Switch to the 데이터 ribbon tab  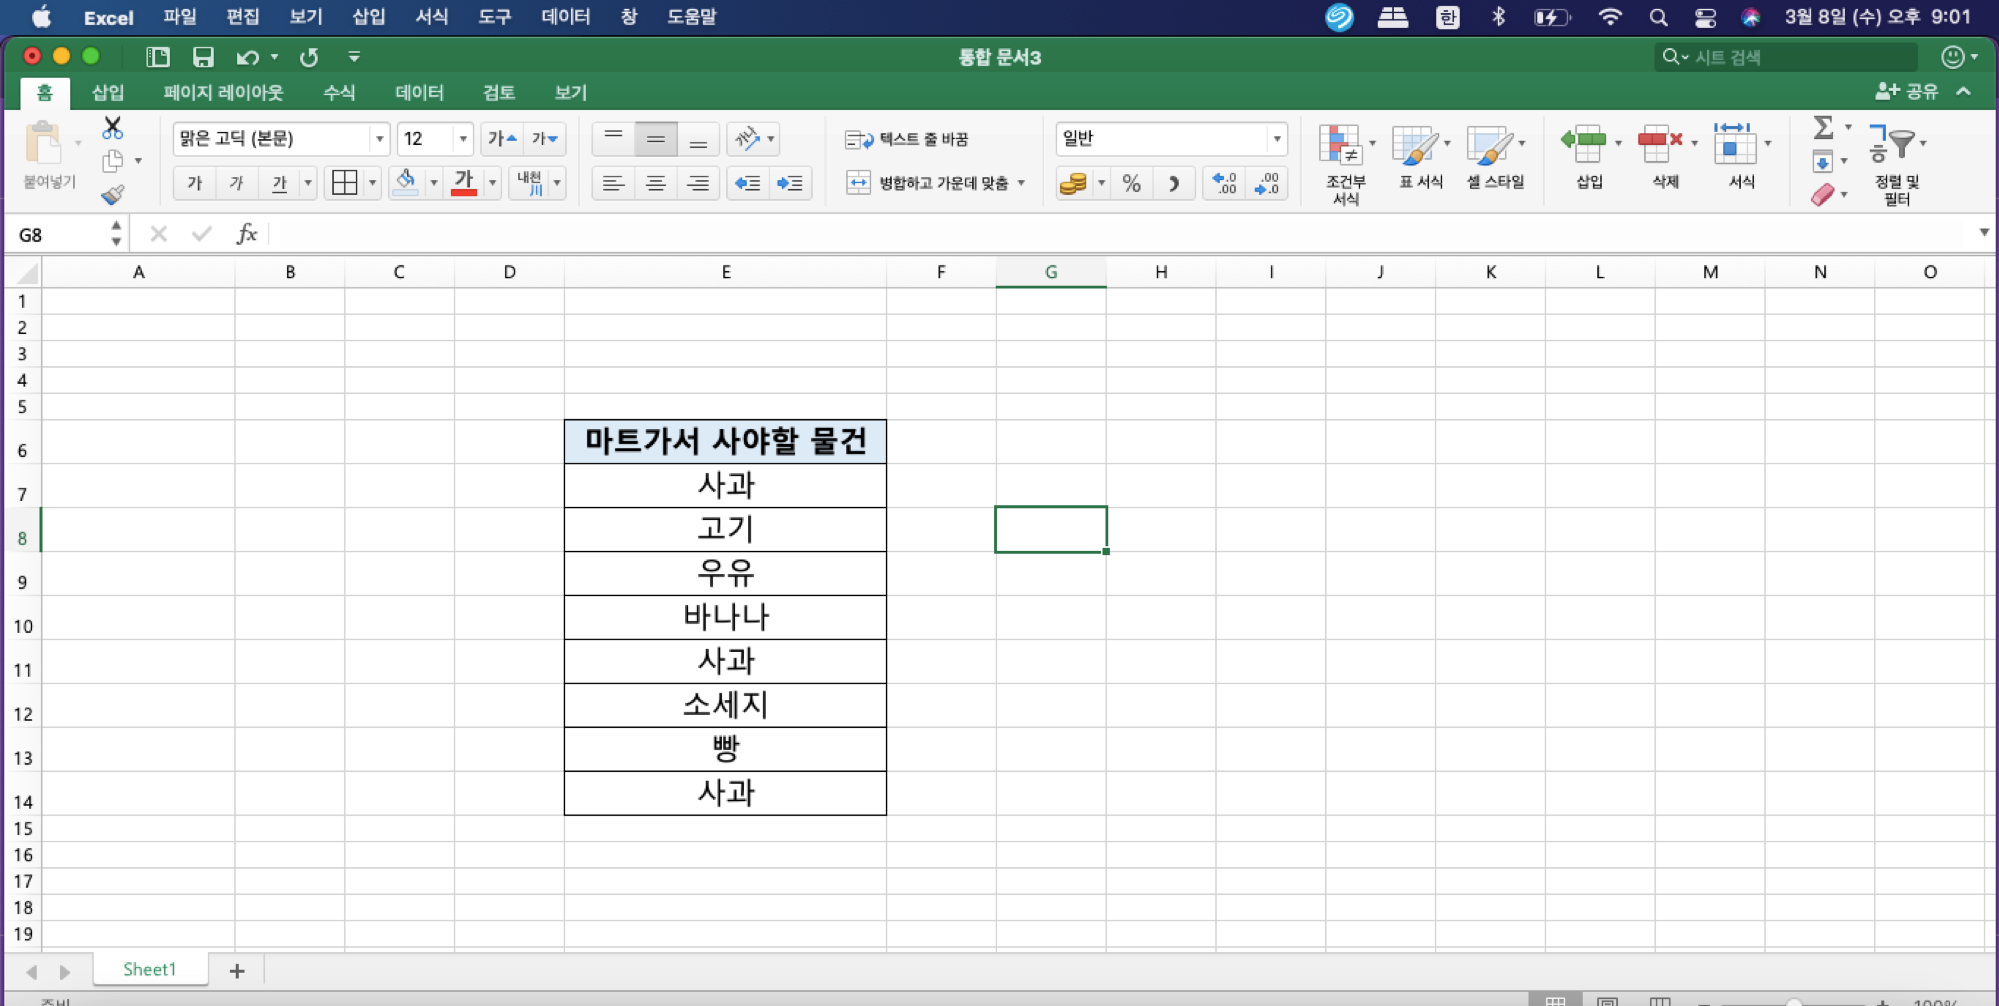[419, 92]
